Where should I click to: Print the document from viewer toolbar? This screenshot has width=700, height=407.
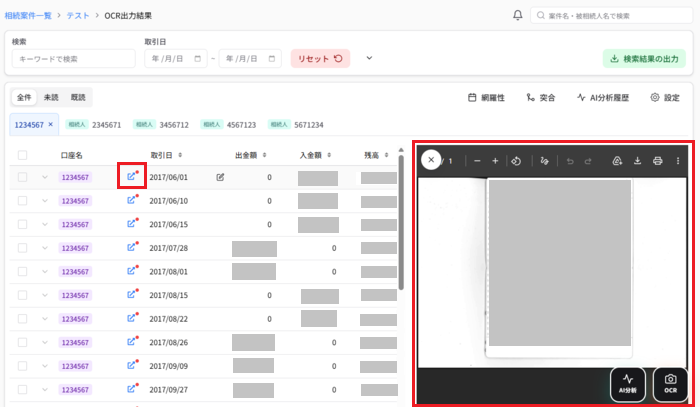[658, 161]
